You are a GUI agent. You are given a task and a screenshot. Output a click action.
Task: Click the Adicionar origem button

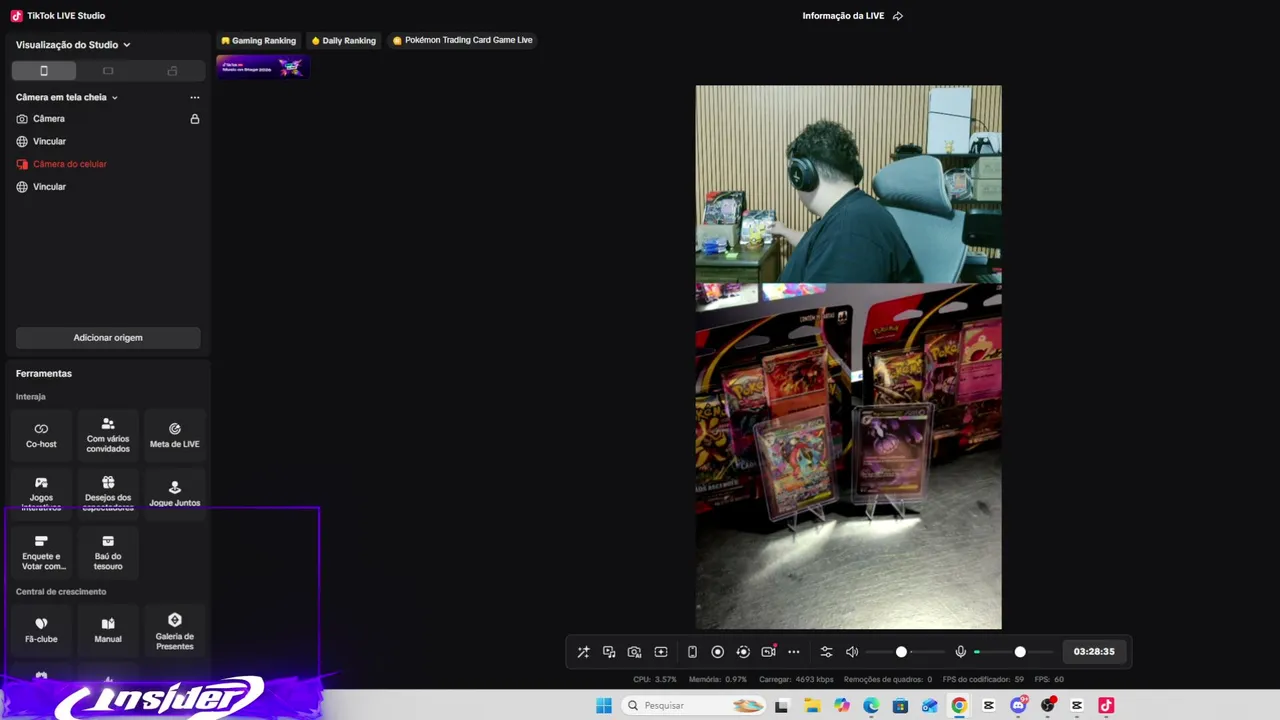(108, 338)
